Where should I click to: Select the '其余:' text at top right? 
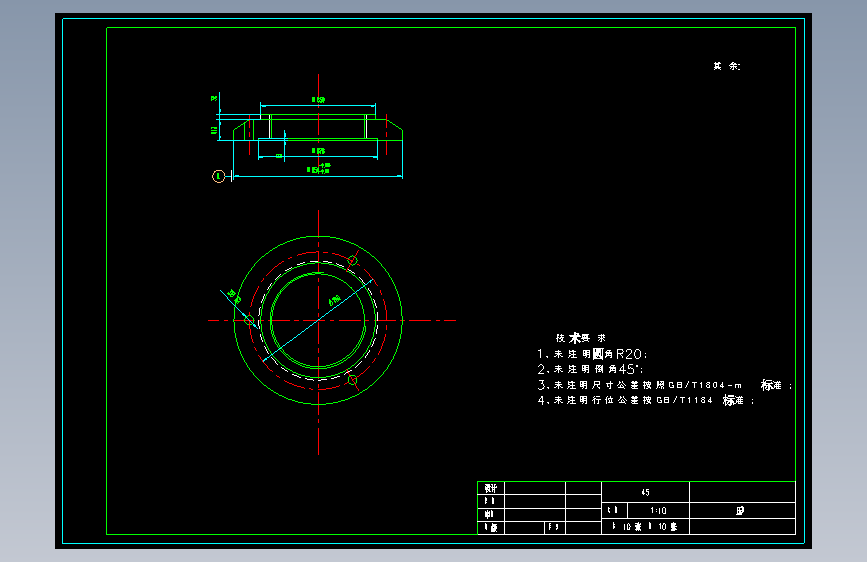(x=727, y=66)
